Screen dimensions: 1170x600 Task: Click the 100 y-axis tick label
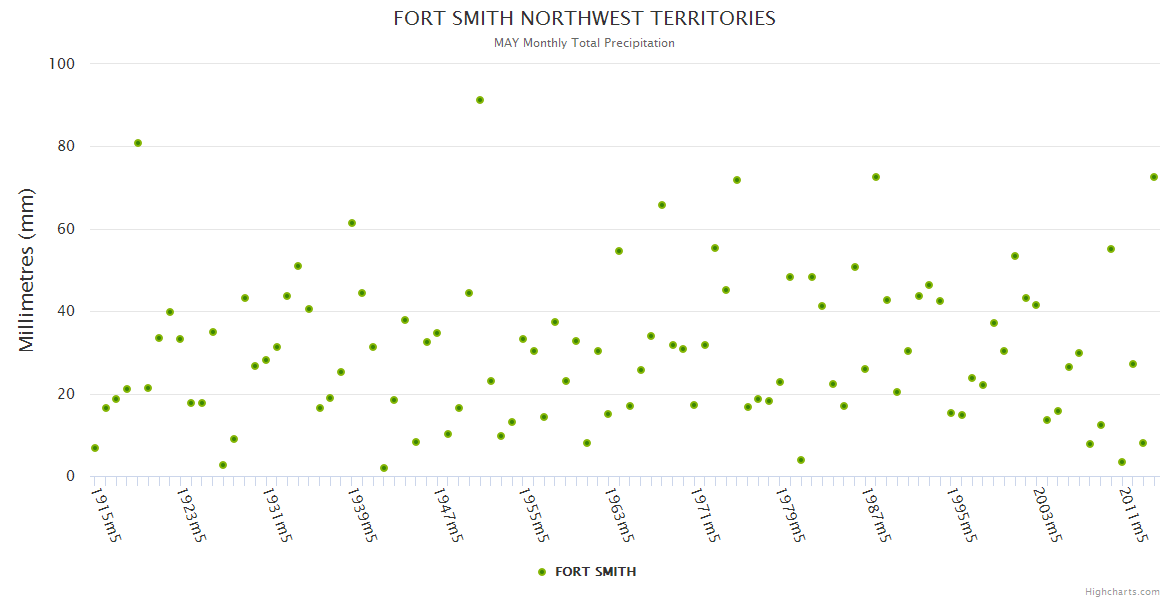[62, 64]
